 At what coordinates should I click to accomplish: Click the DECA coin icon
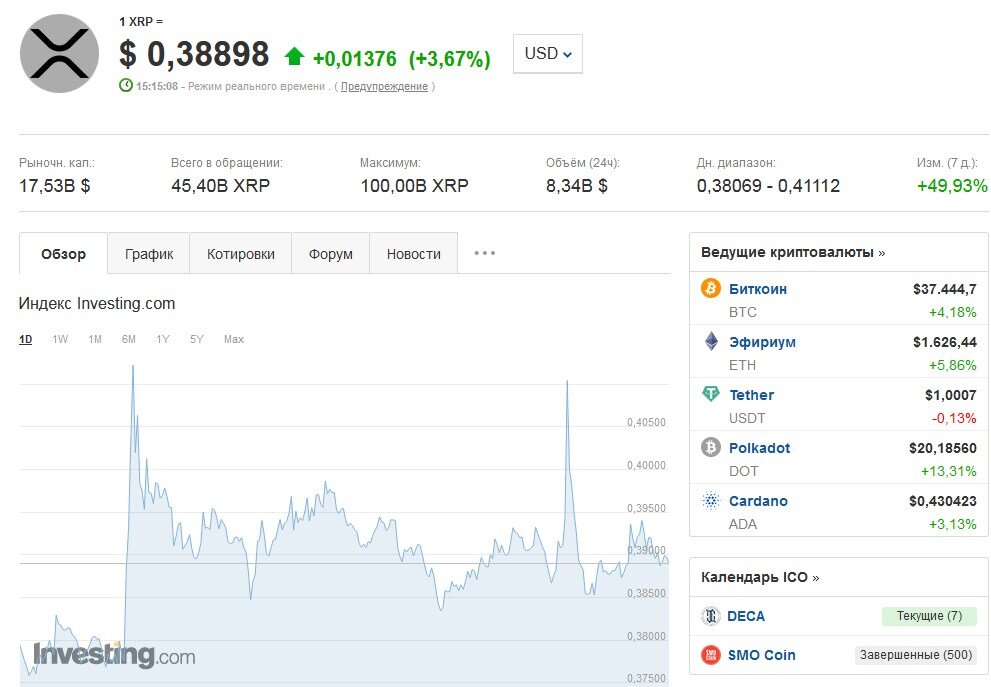click(711, 616)
